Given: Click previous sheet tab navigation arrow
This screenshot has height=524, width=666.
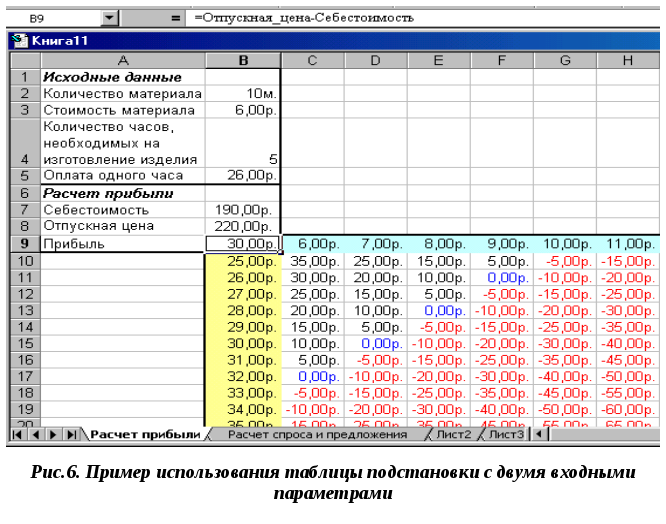Looking at the screenshot, I should pos(36,434).
